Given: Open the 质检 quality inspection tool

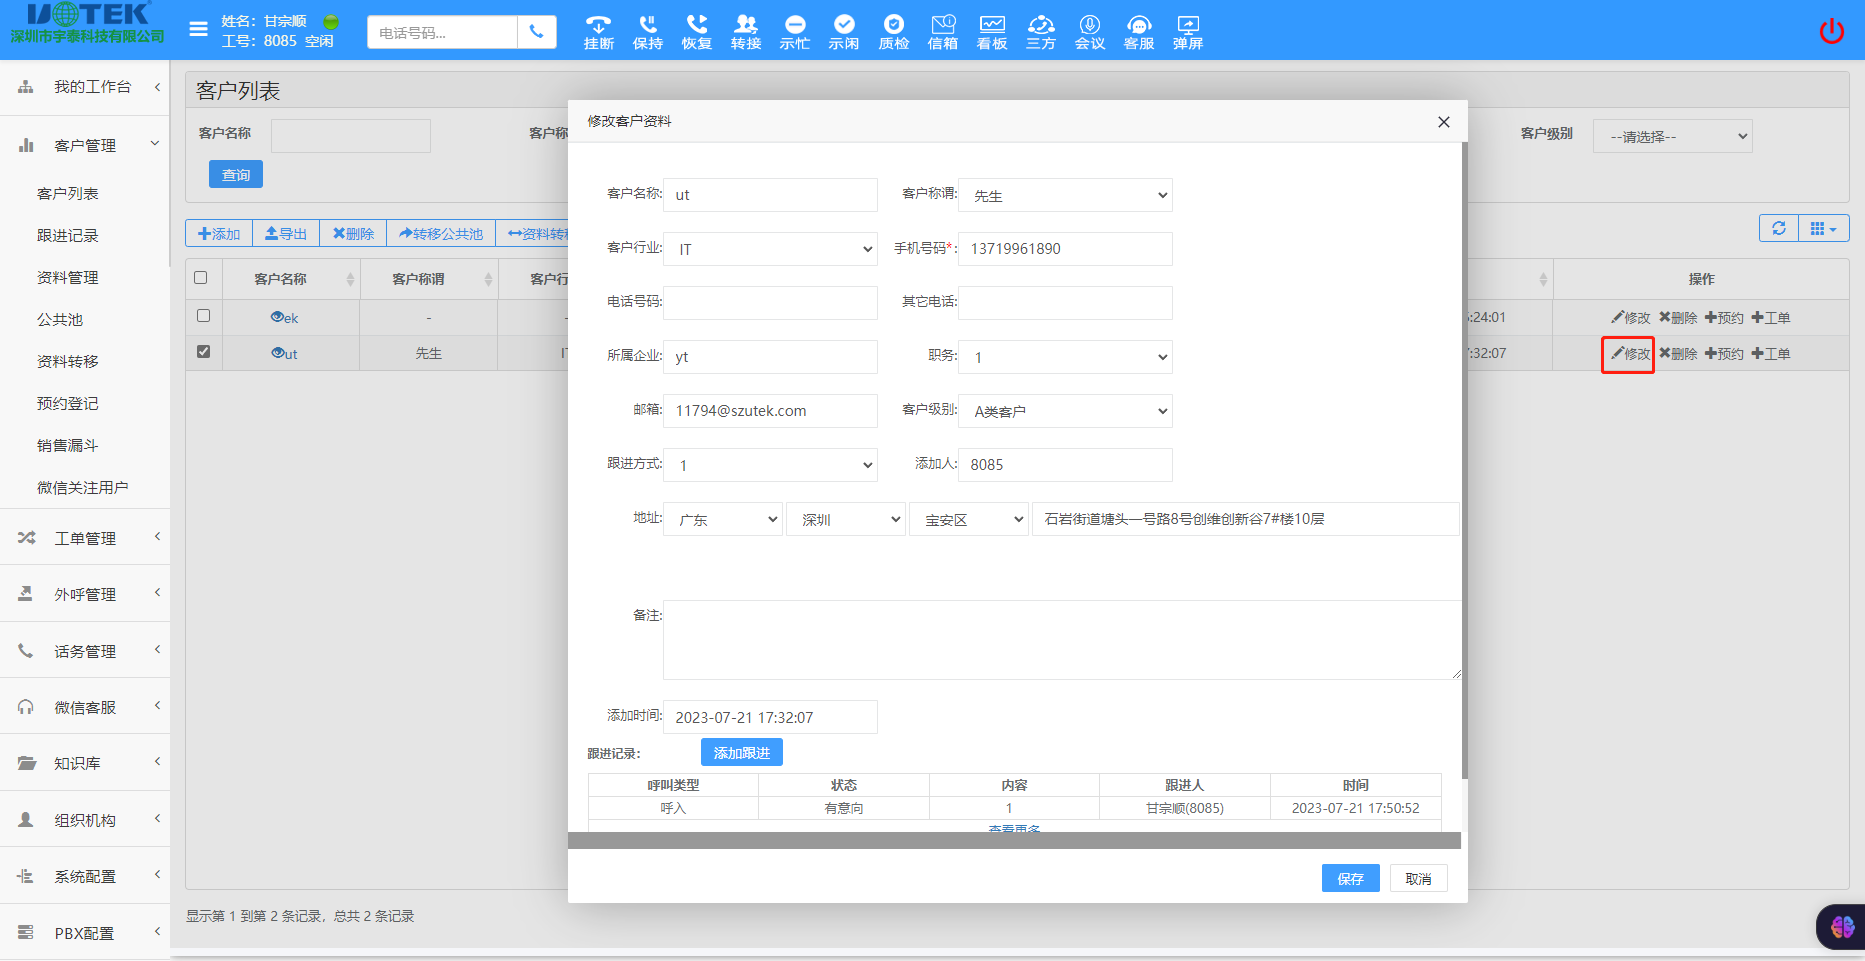Looking at the screenshot, I should 892,30.
